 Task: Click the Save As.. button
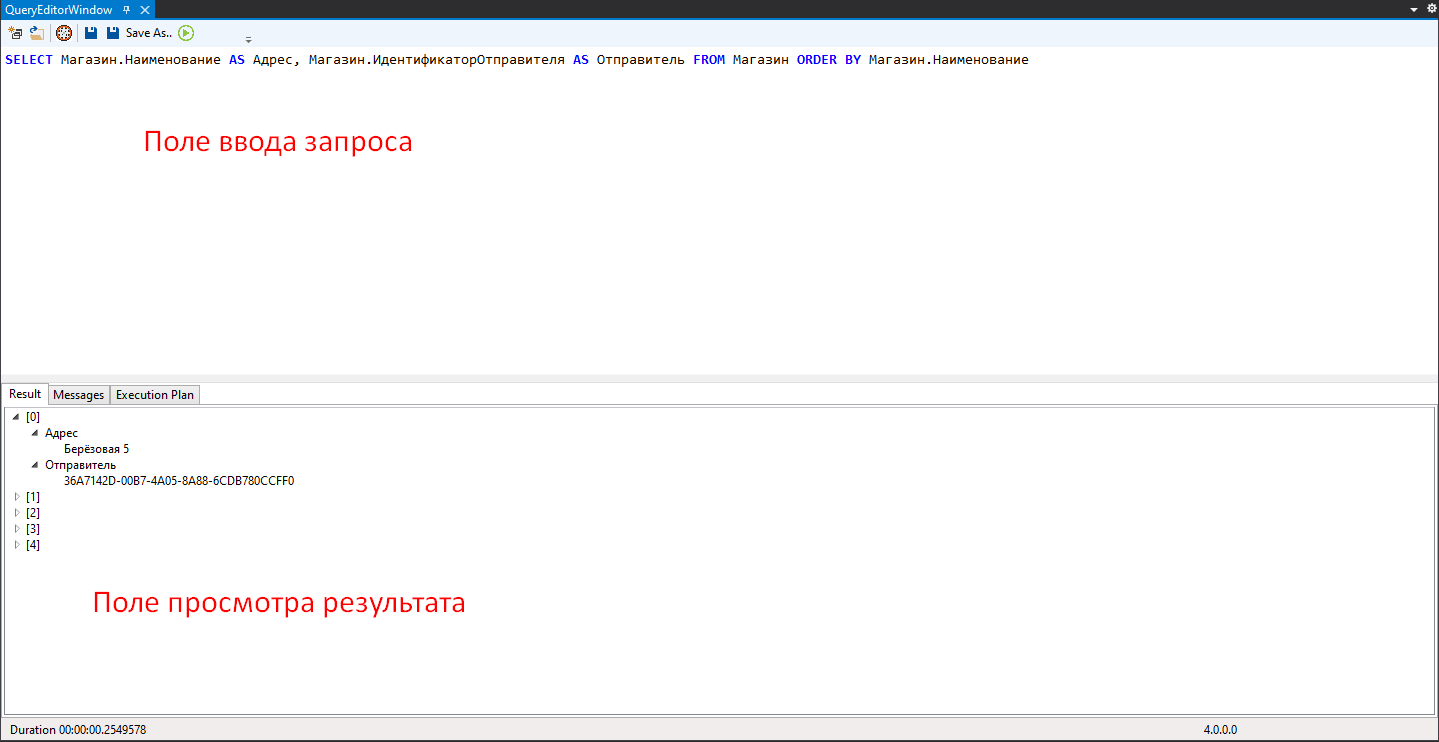pos(148,33)
